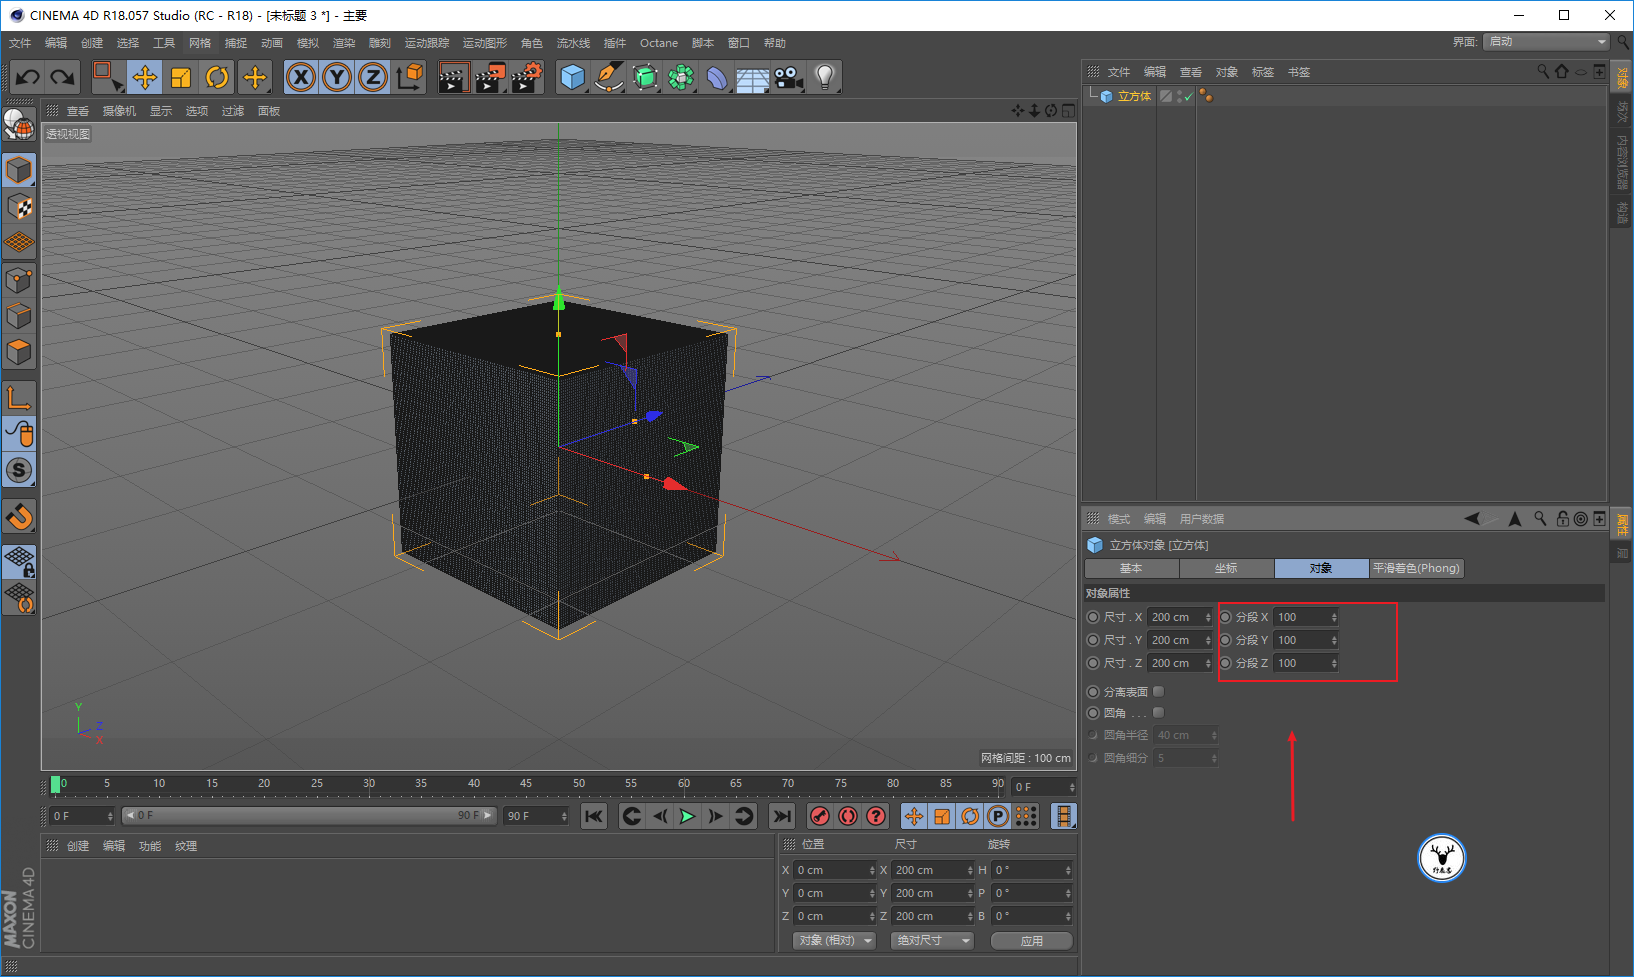1634x977 pixels.
Task: Click frame 45 on the timeline ruler
Action: point(526,784)
